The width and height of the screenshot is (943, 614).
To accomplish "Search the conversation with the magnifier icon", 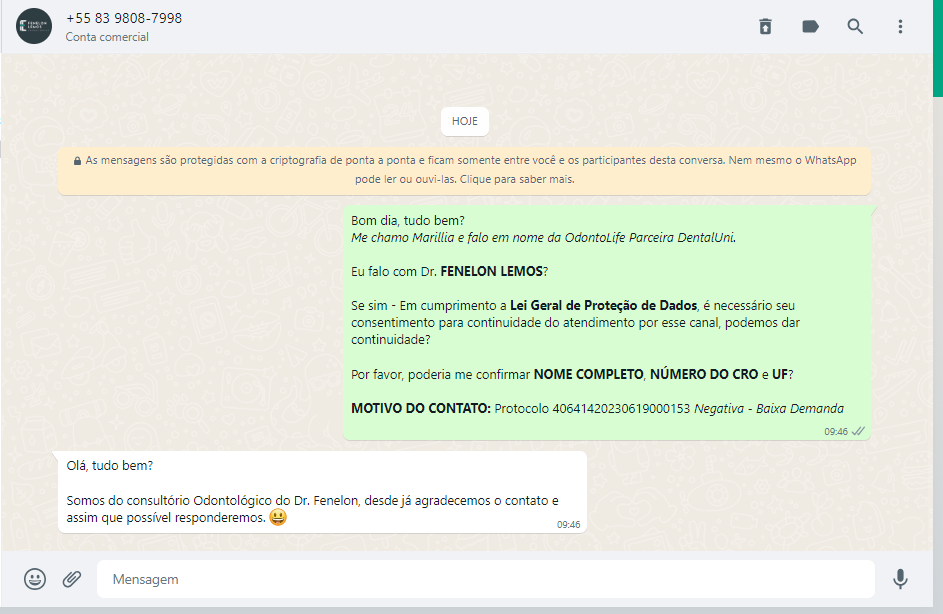I will 855,26.
